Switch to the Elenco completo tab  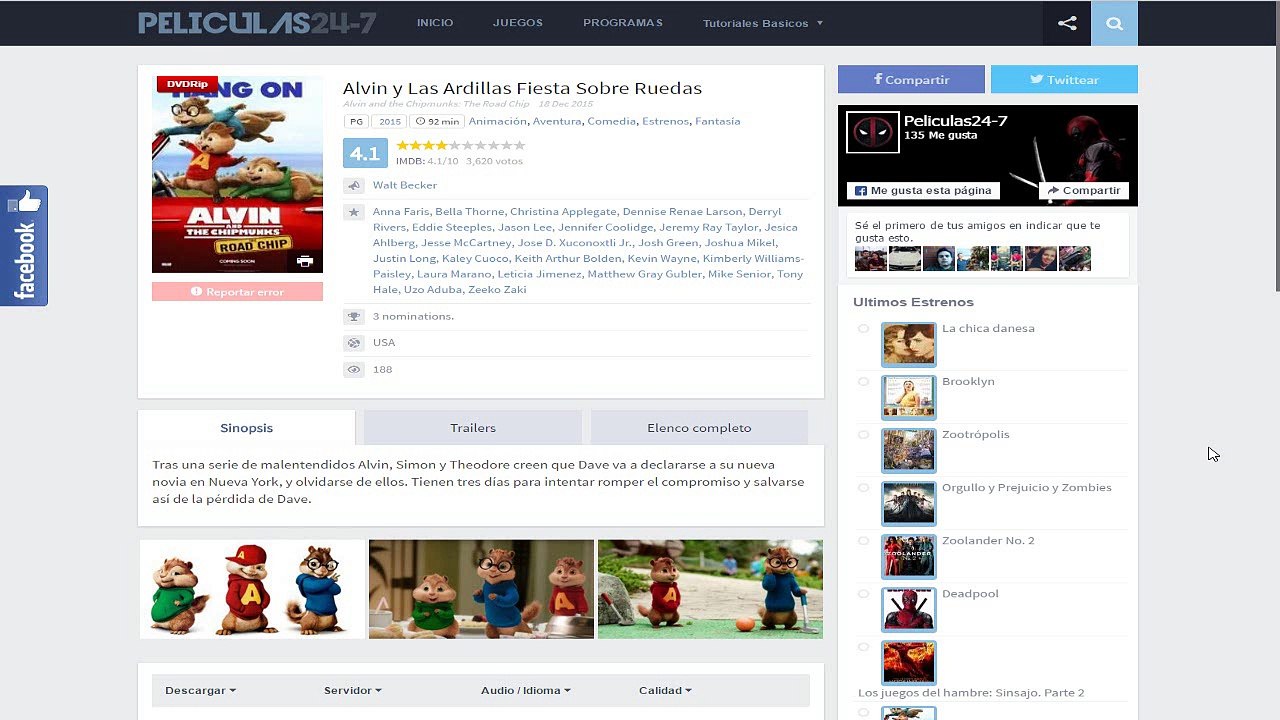tap(699, 427)
